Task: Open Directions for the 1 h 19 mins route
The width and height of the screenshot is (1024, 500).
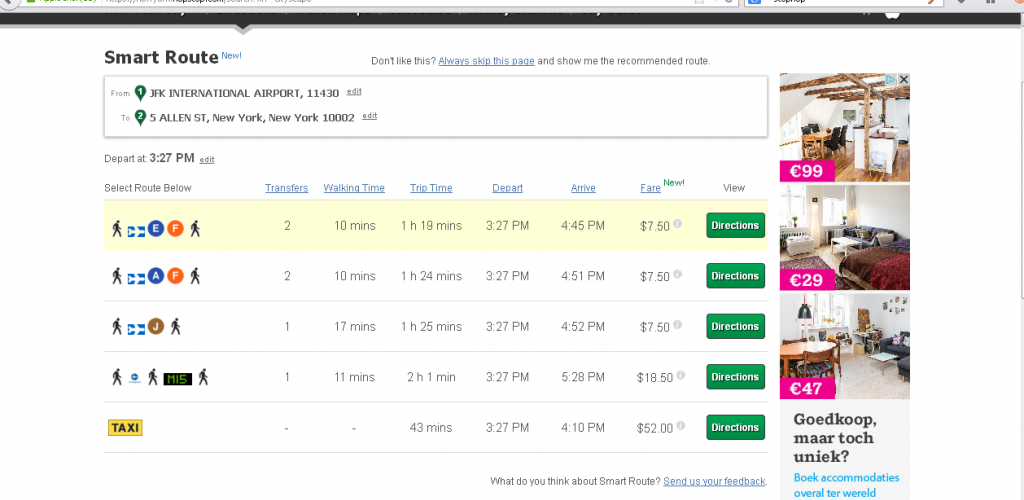Action: point(735,226)
